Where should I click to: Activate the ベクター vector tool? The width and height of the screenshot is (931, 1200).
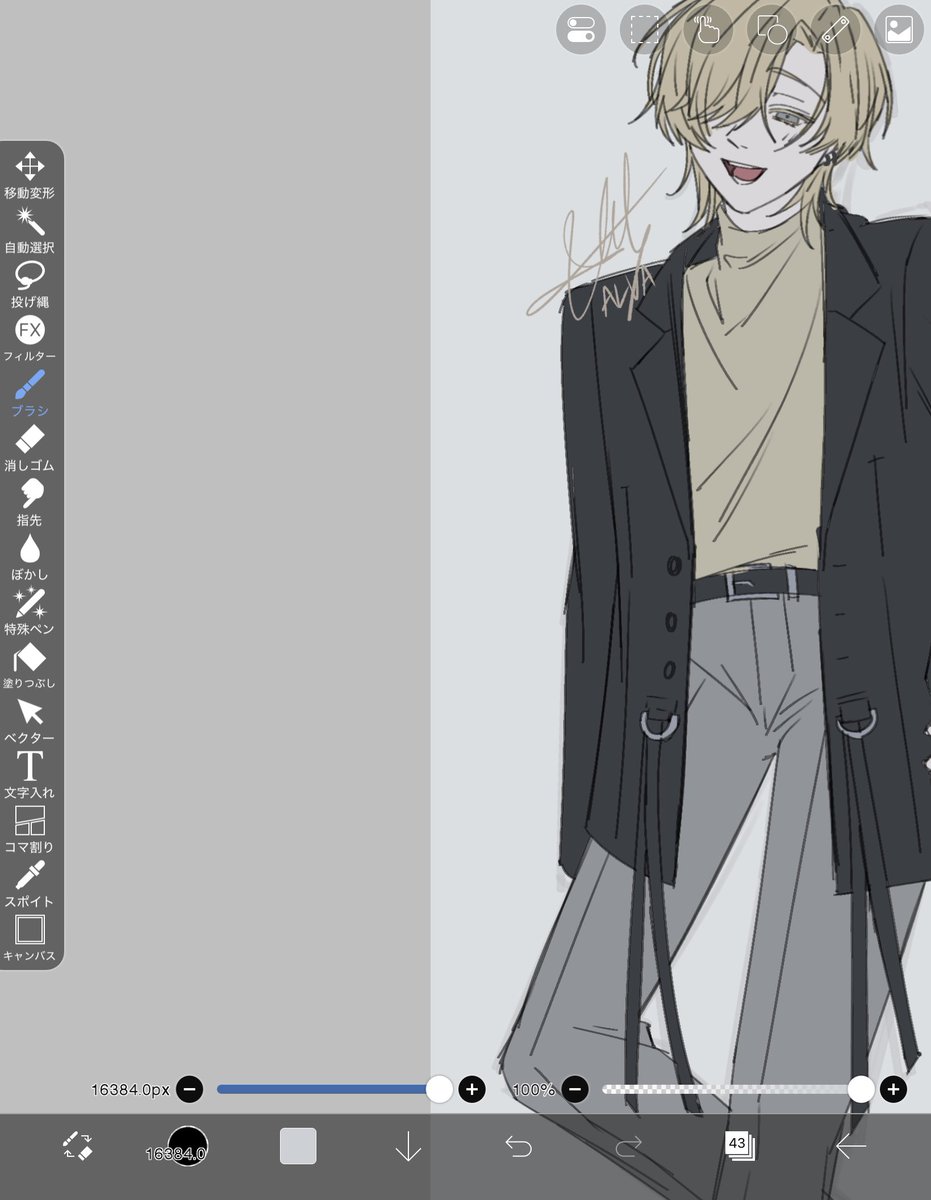[29, 720]
